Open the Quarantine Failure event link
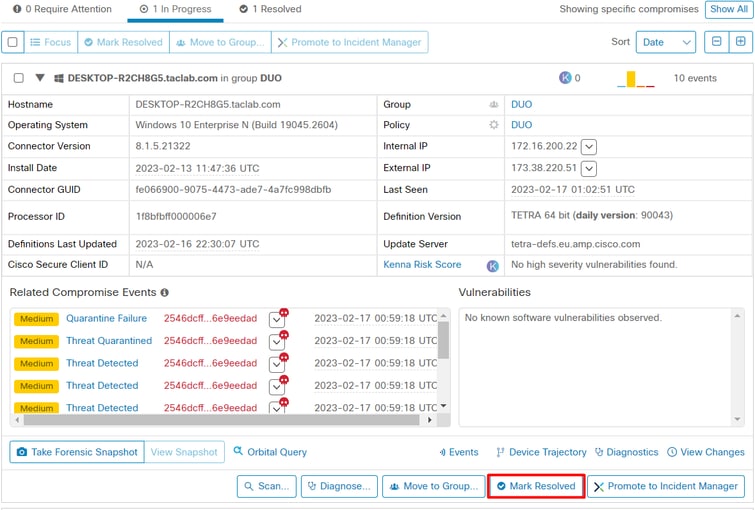Viewport: 755px width, 510px height. click(x=106, y=318)
